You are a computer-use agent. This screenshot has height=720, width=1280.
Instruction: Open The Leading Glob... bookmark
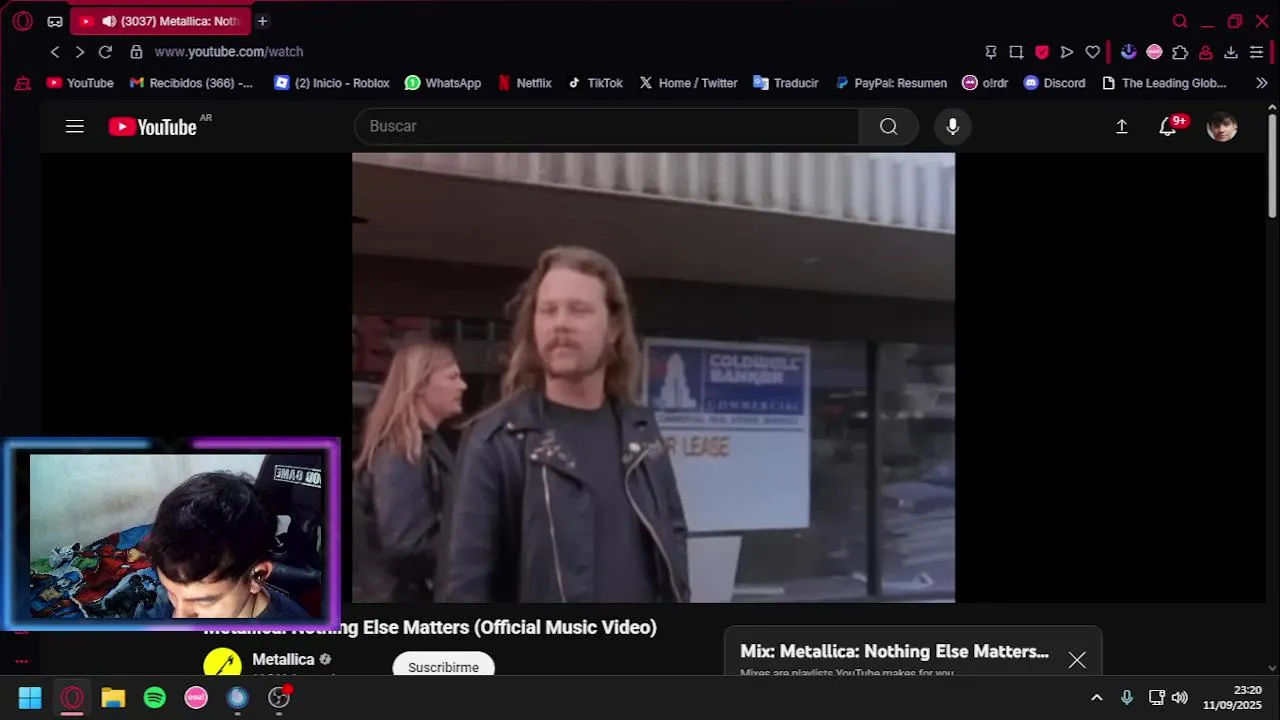pos(1164,83)
